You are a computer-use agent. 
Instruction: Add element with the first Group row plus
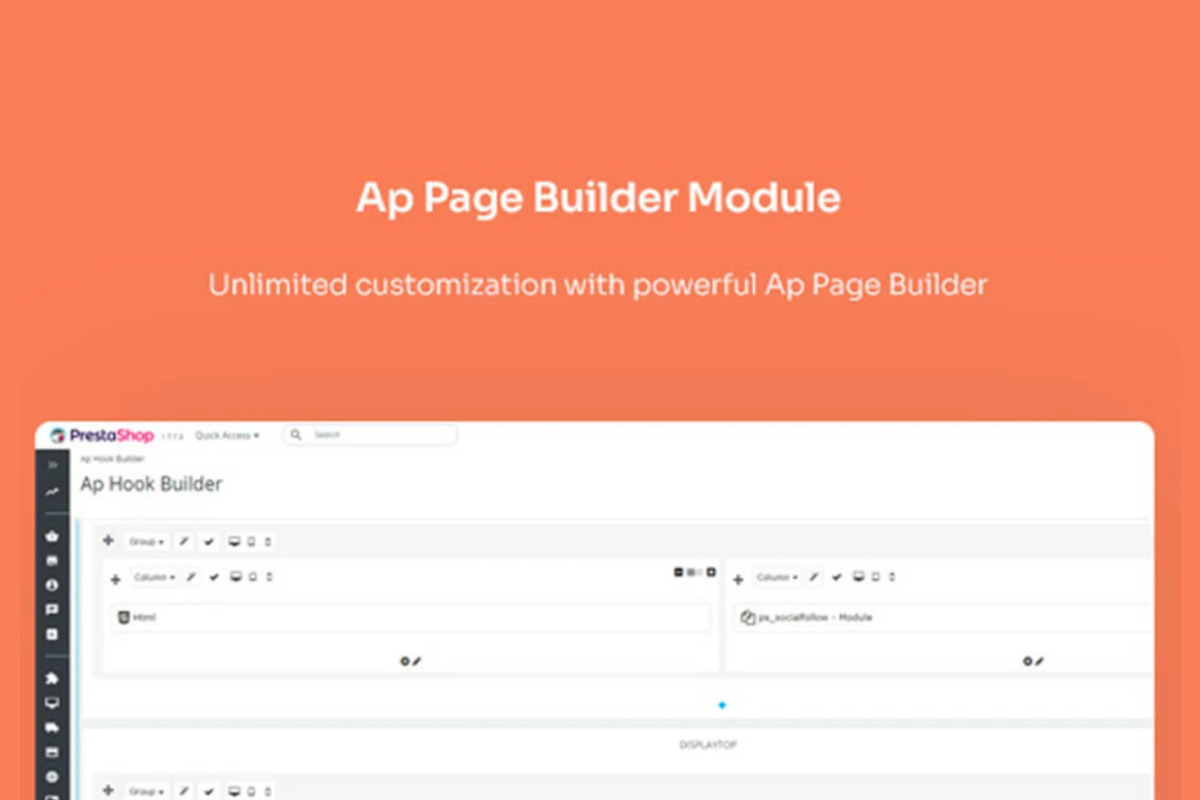108,541
